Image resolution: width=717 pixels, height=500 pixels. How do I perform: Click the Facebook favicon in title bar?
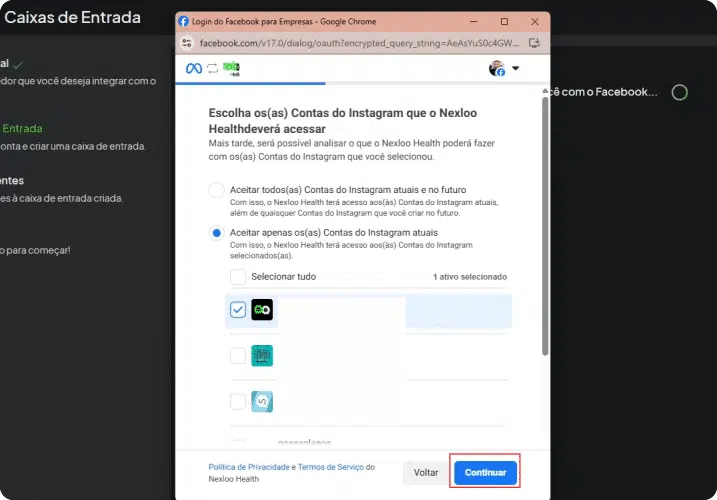pyautogui.click(x=183, y=22)
